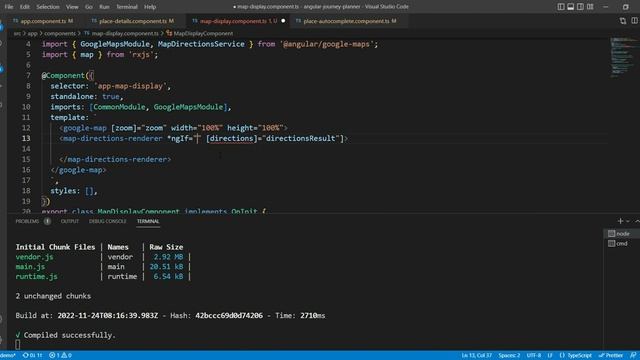The width and height of the screenshot is (640, 360).
Task: Click 'app-map-display' selector string
Action: (130, 86)
